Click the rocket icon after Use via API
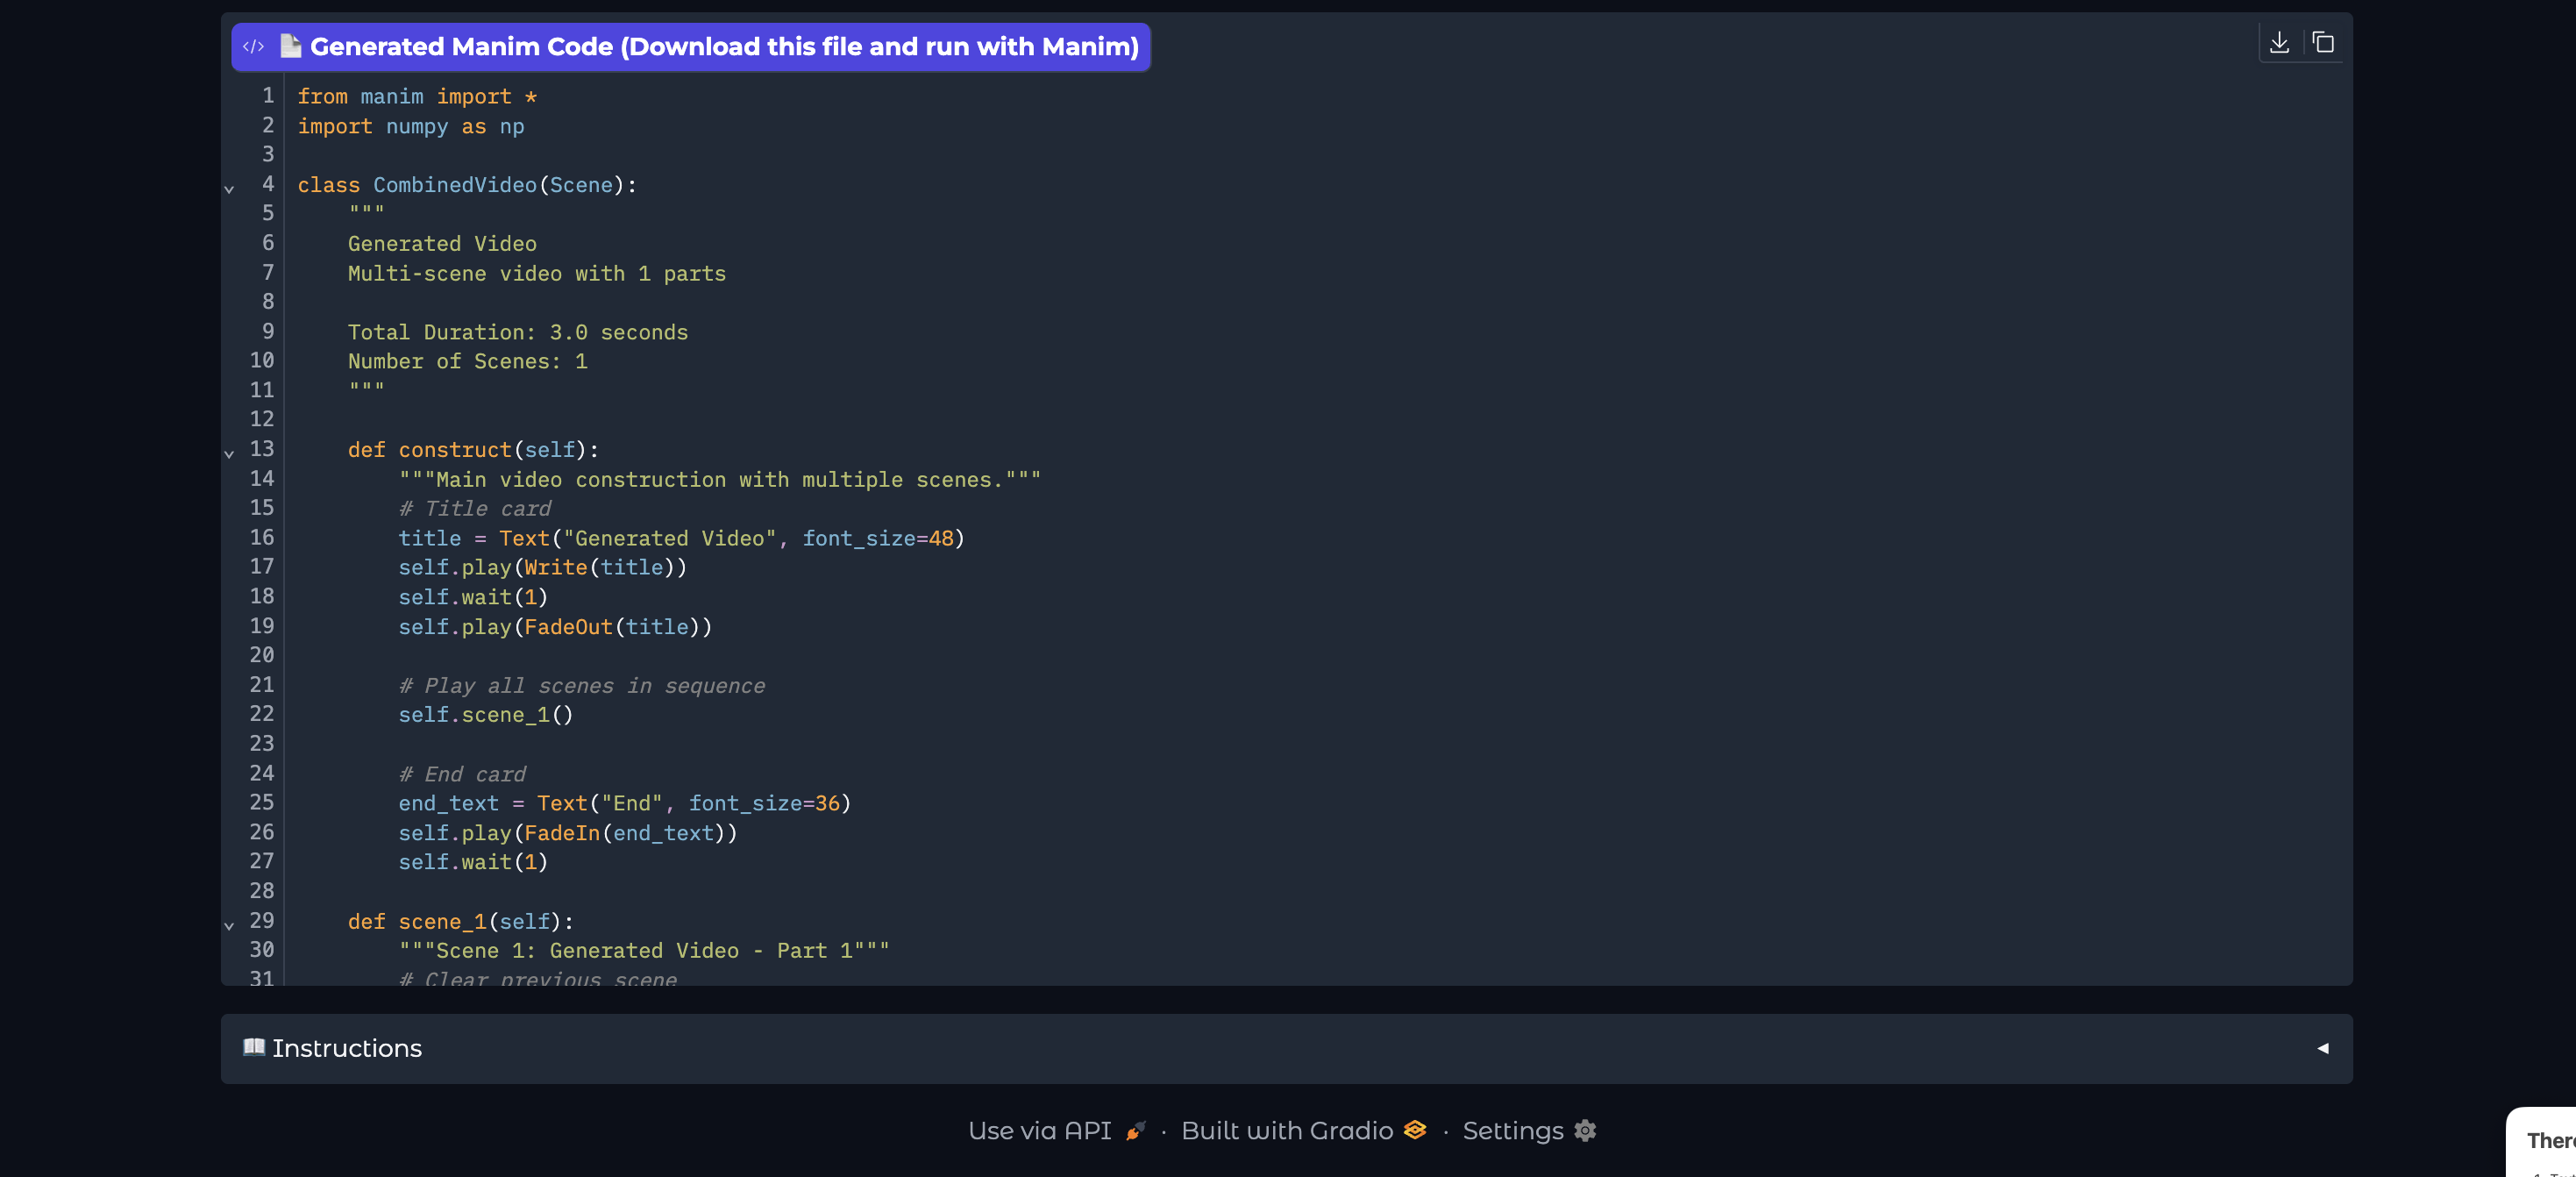This screenshot has height=1177, width=2576. tap(1135, 1131)
